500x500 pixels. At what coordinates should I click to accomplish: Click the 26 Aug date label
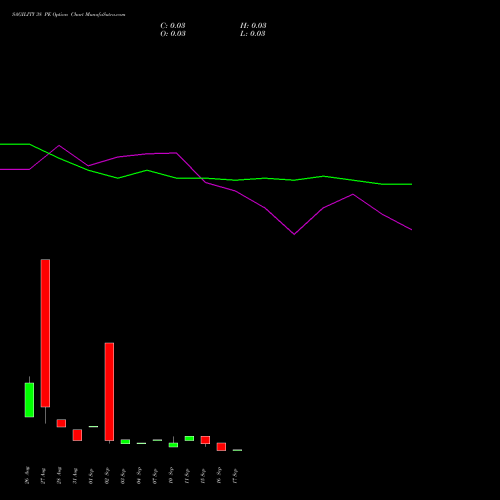27,475
